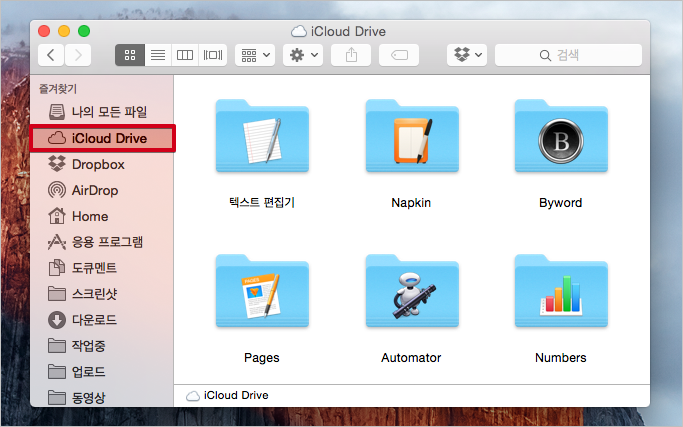Open AirDrop from the sidebar
This screenshot has height=427, width=683.
[x=102, y=190]
